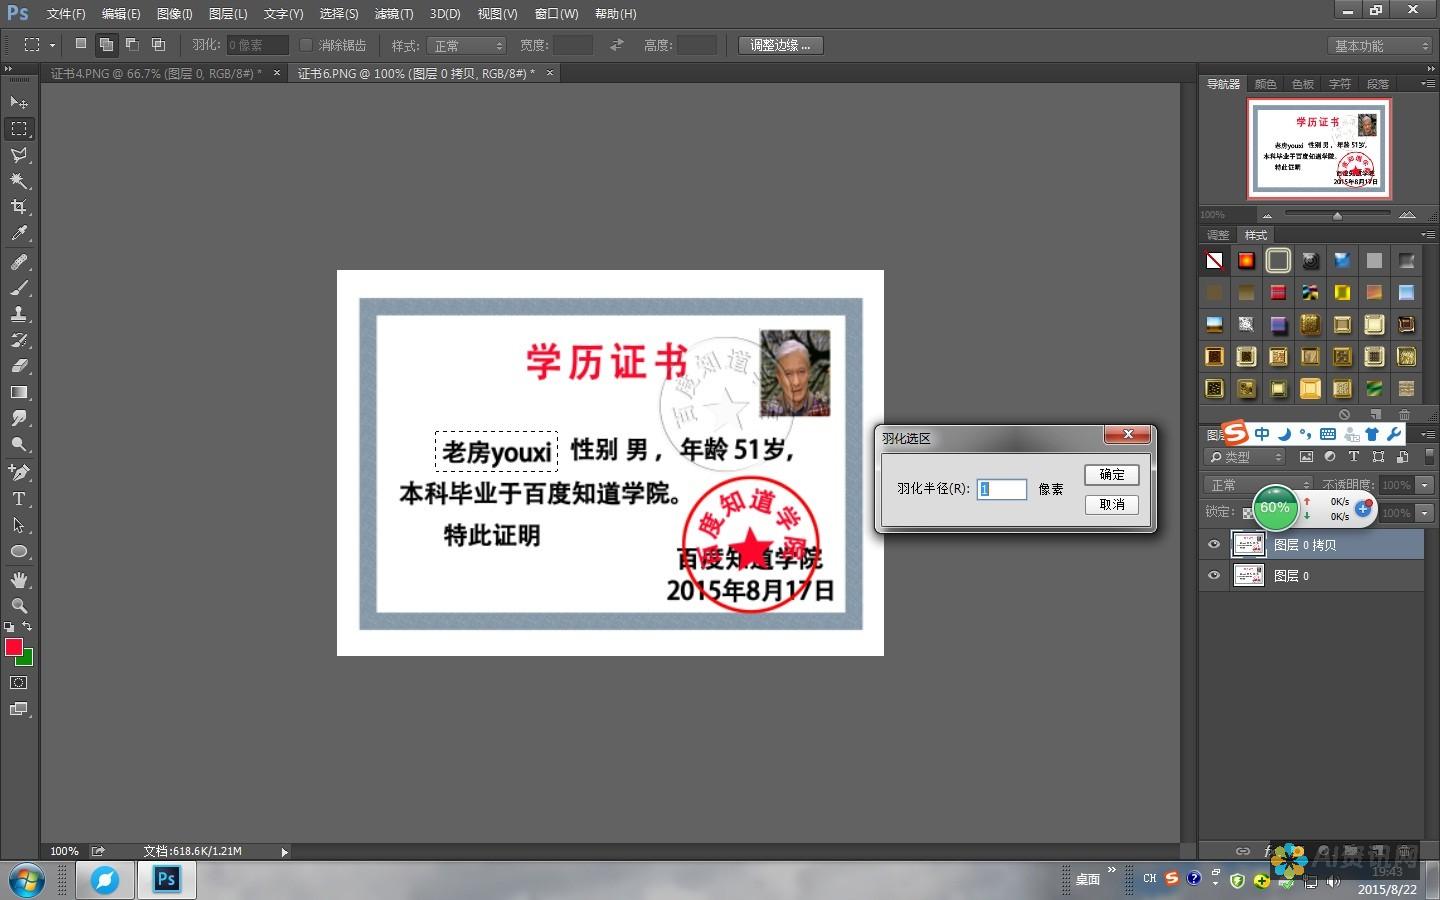
Task: Click the 调整边缘 button
Action: pos(781,45)
